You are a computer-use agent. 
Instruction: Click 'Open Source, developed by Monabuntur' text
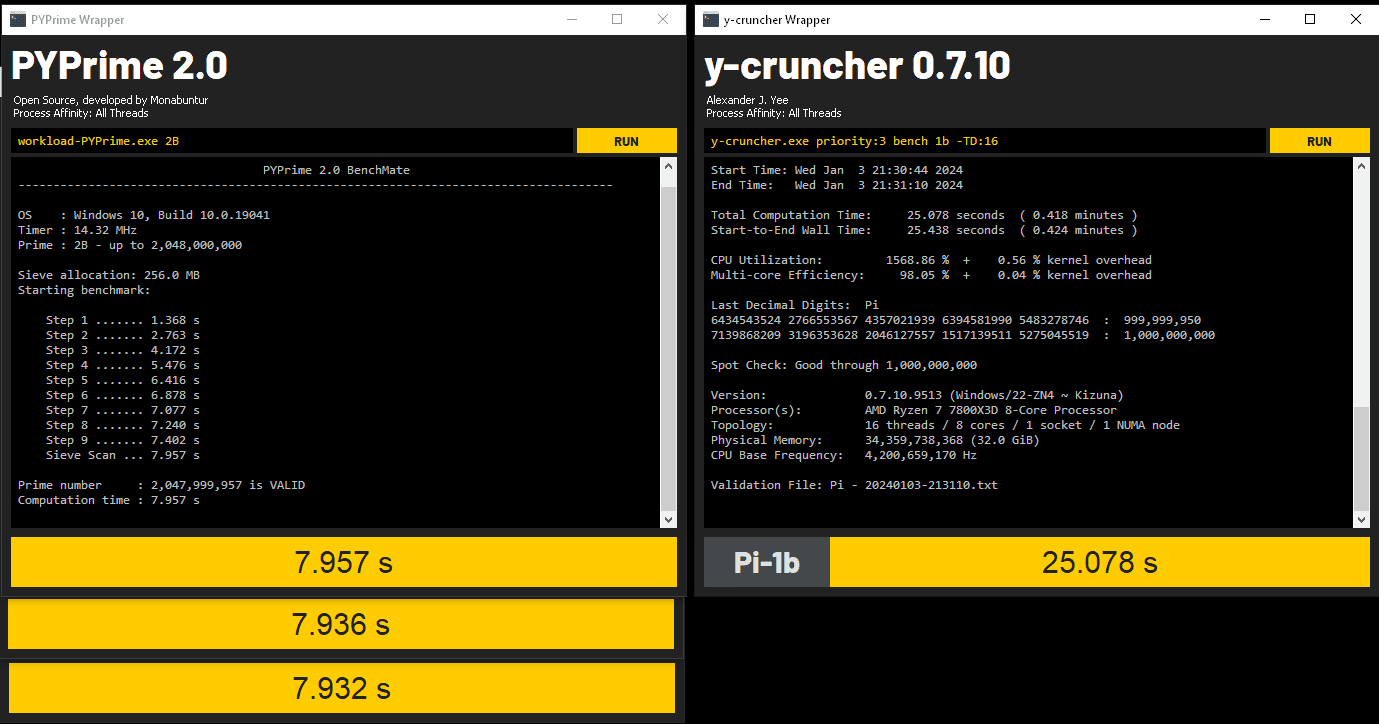pyautogui.click(x=111, y=100)
